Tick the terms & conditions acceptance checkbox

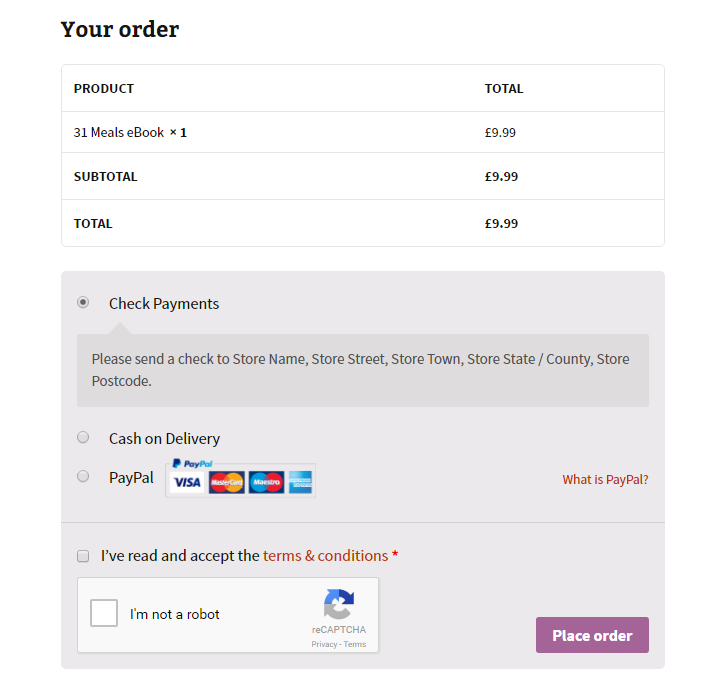[x=83, y=556]
